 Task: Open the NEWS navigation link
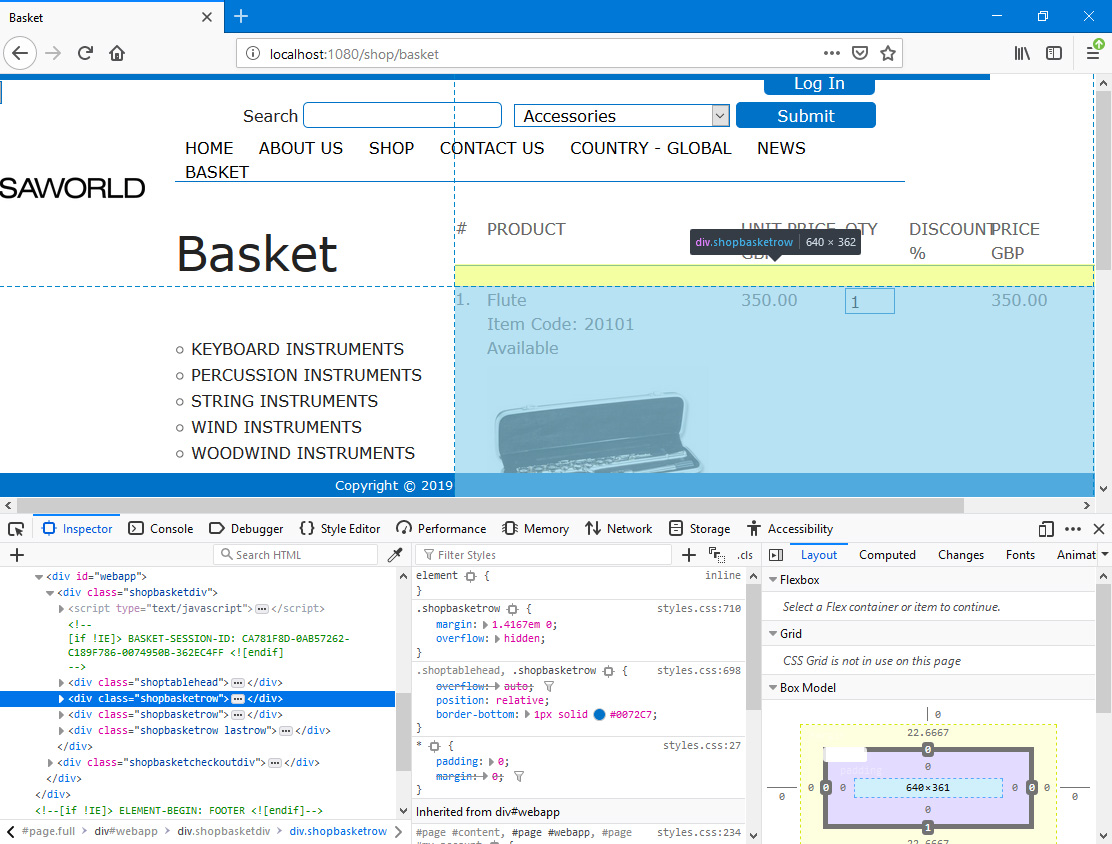[x=782, y=148]
